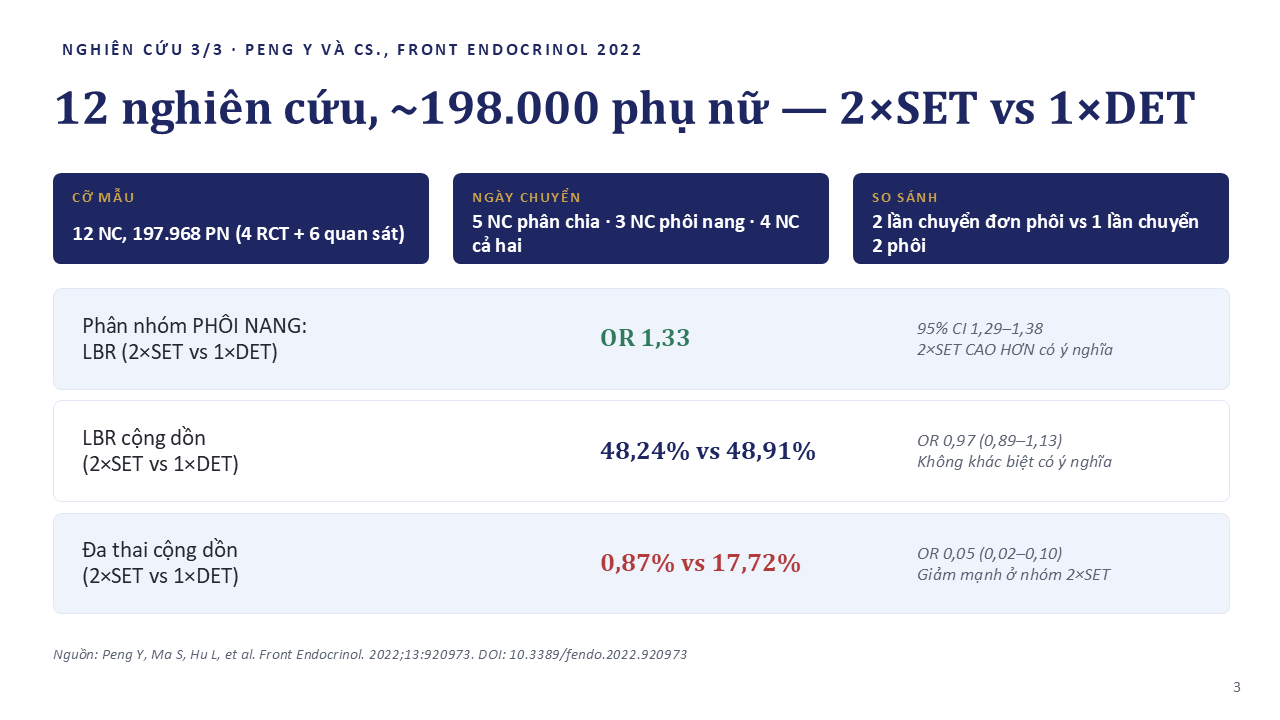Click the Không khác biệt có ý nghĩa text

pos(1014,462)
